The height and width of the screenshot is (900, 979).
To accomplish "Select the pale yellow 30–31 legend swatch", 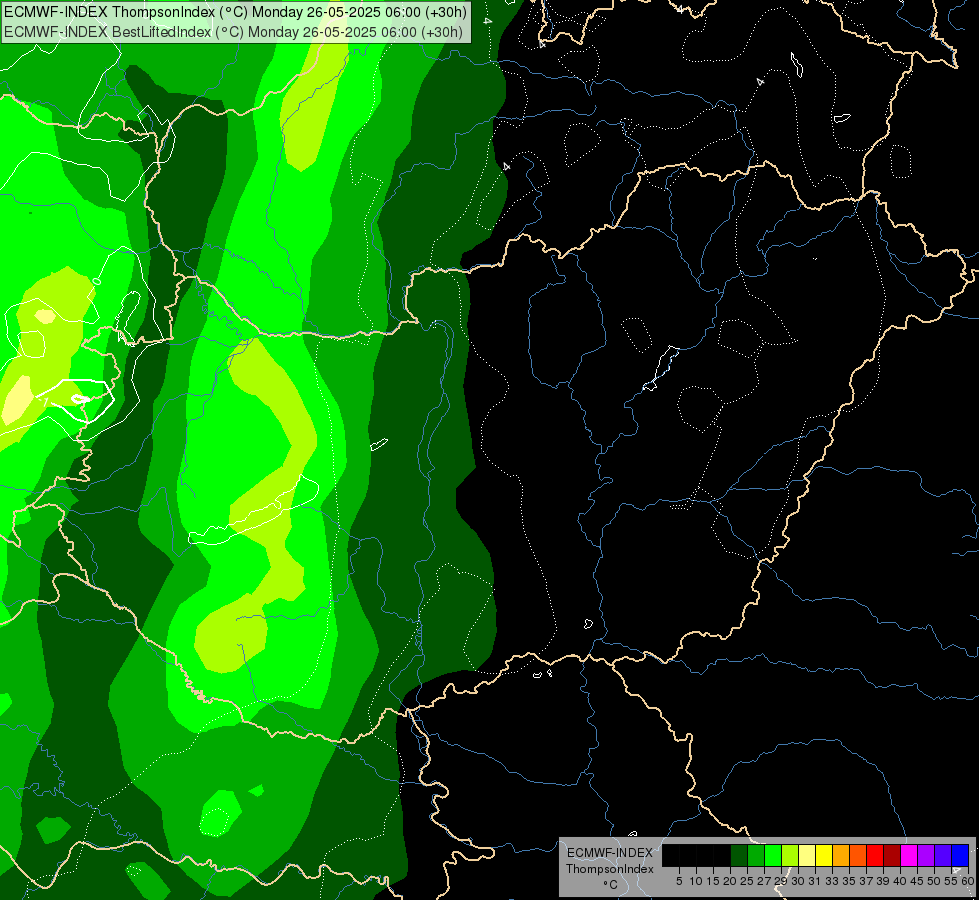I will 807,856.
